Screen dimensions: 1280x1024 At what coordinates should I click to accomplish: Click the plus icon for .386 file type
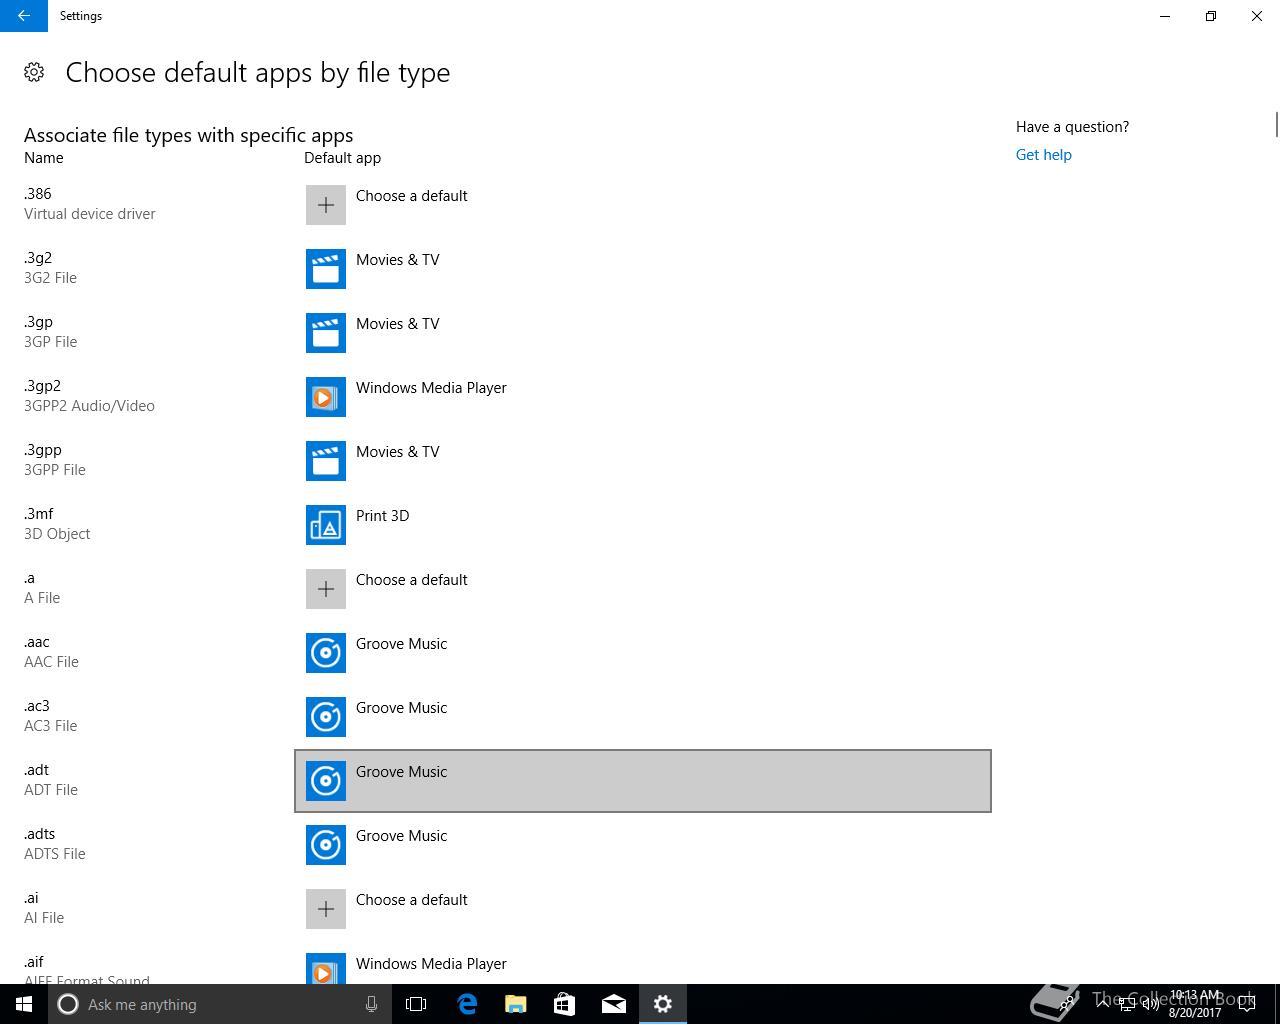pyautogui.click(x=326, y=205)
